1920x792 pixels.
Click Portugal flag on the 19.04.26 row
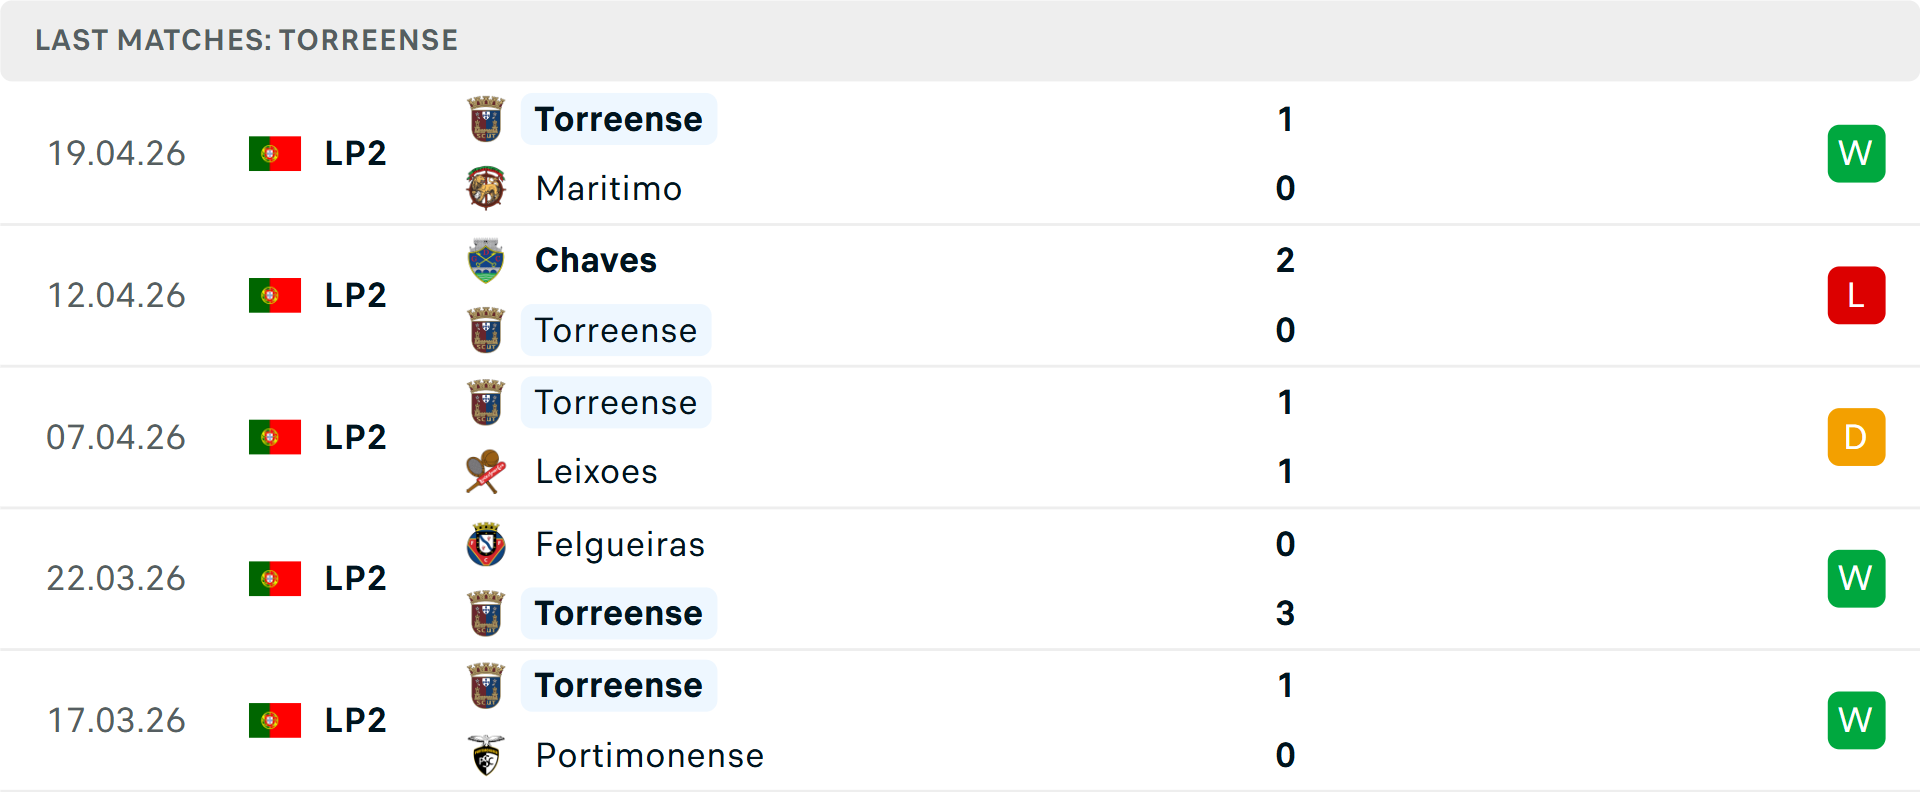click(x=275, y=154)
